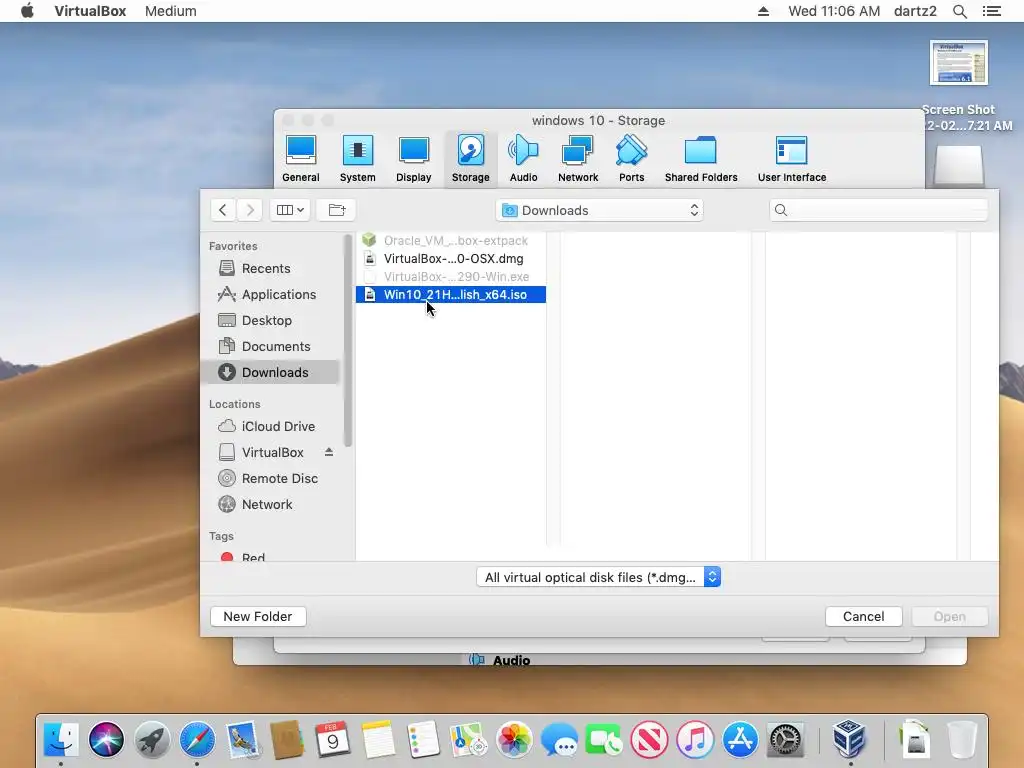The height and width of the screenshot is (768, 1024).
Task: Open Trash in the Dock
Action: pyautogui.click(x=962, y=740)
